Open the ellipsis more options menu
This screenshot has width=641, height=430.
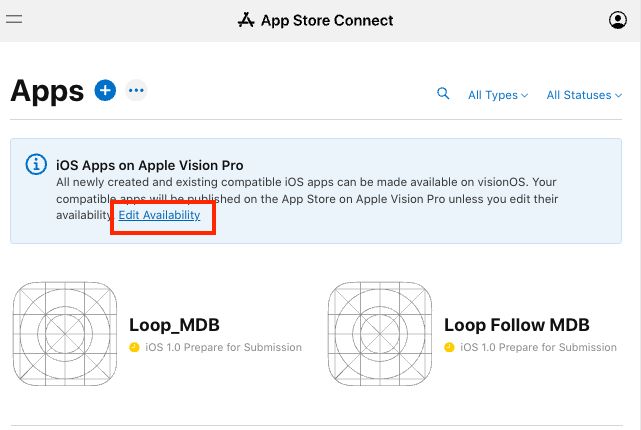(x=137, y=91)
